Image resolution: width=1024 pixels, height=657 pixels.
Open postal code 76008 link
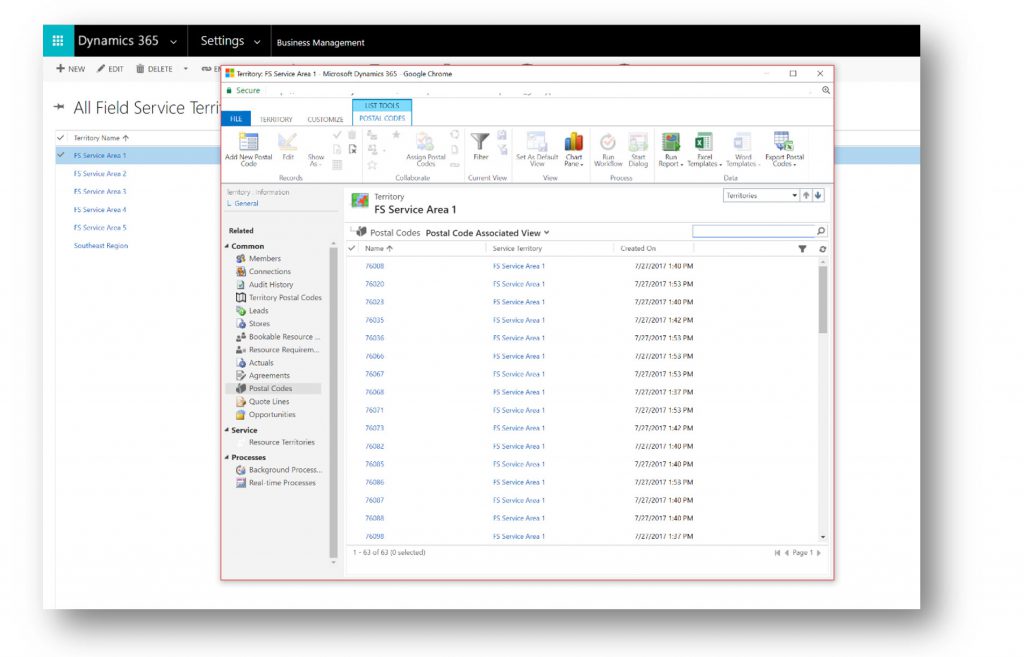pyautogui.click(x=374, y=266)
